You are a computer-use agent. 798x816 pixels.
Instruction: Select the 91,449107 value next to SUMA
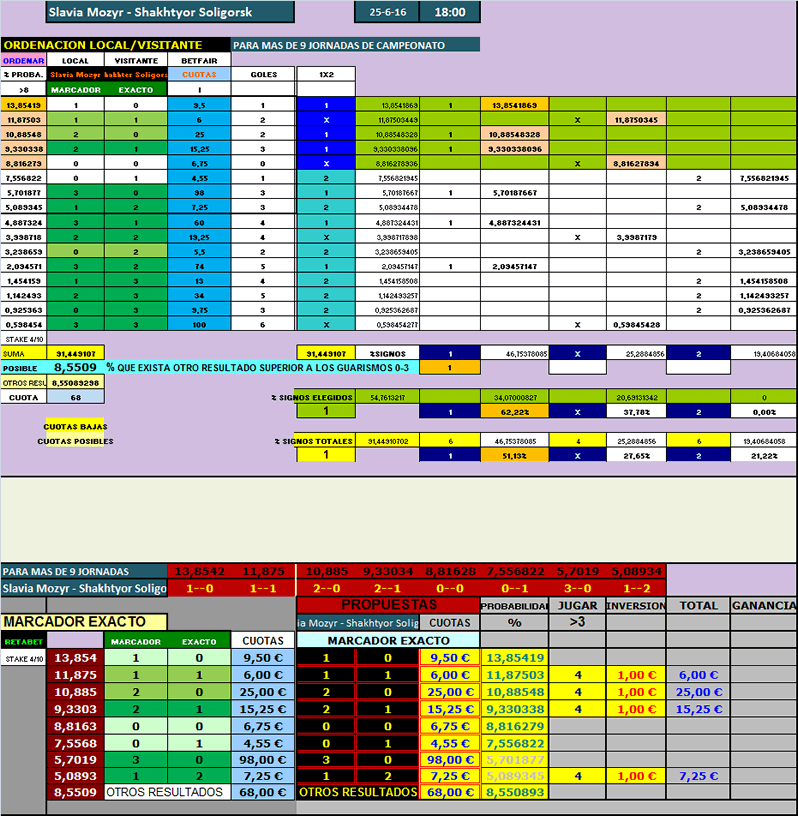[x=75, y=354]
